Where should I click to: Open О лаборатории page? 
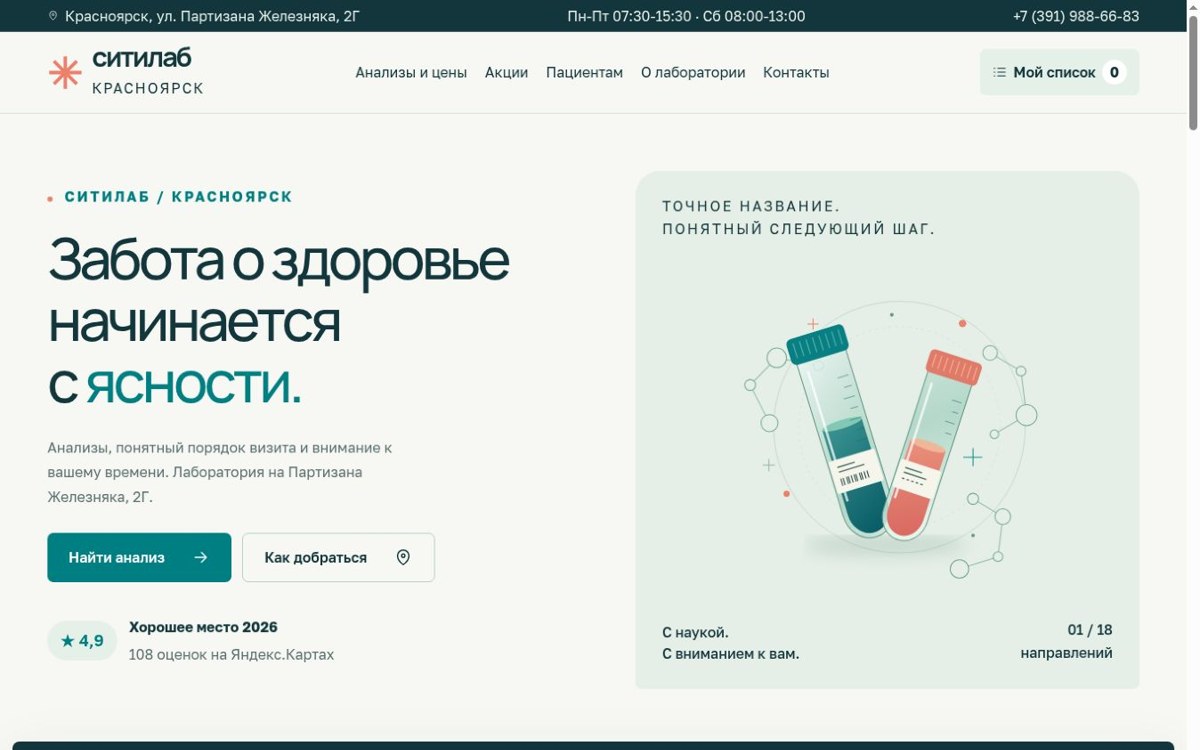[x=693, y=72]
